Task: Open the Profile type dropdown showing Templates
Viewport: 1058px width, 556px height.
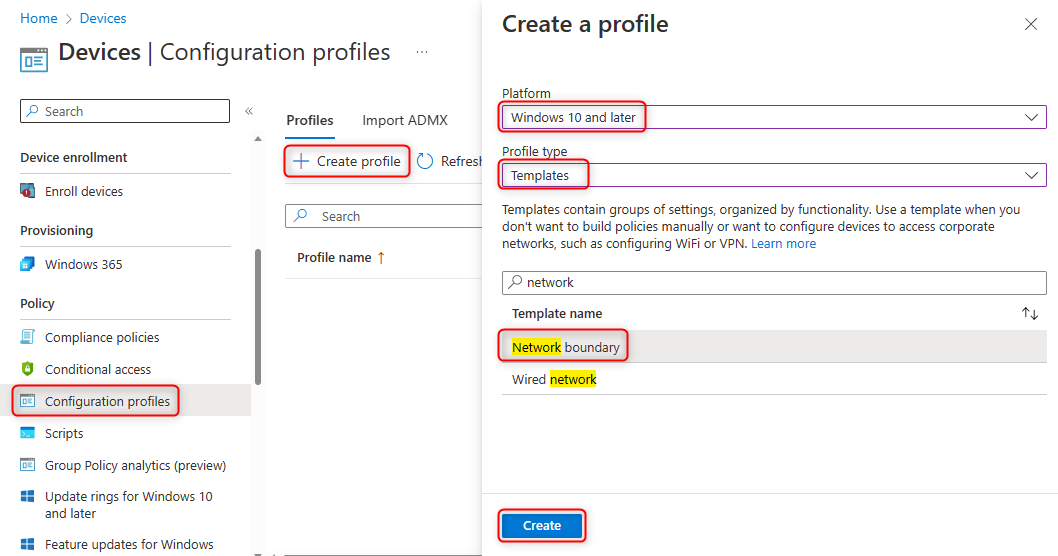Action: 774,175
